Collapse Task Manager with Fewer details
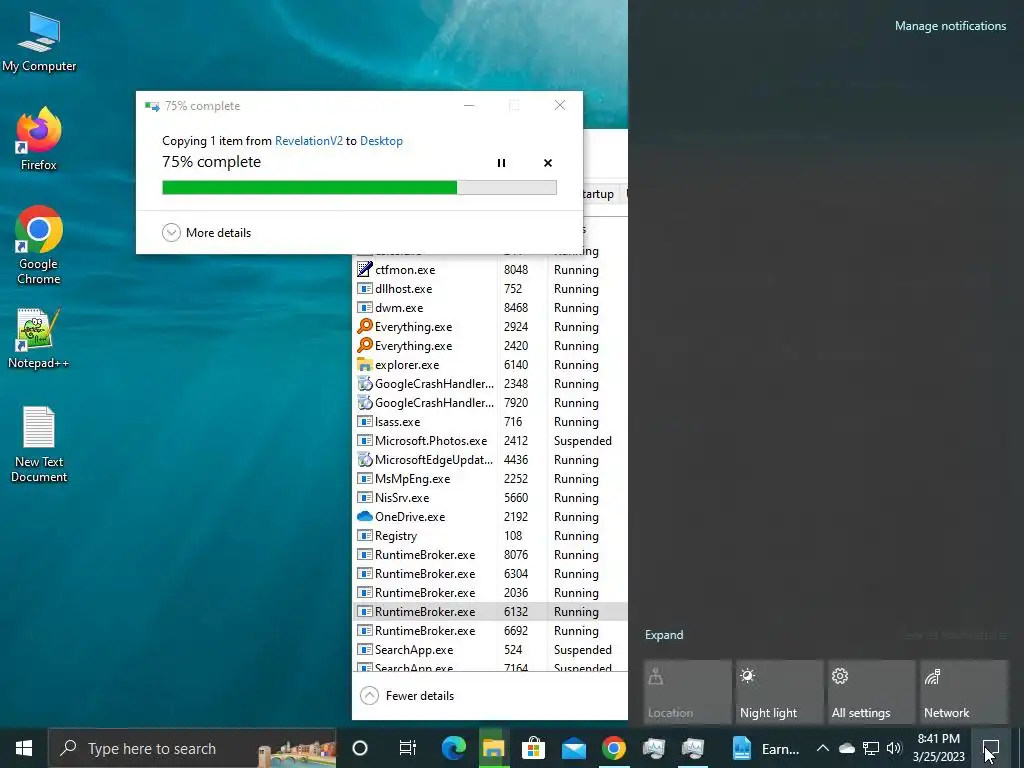Screen dimensions: 1024x768 click(407, 696)
